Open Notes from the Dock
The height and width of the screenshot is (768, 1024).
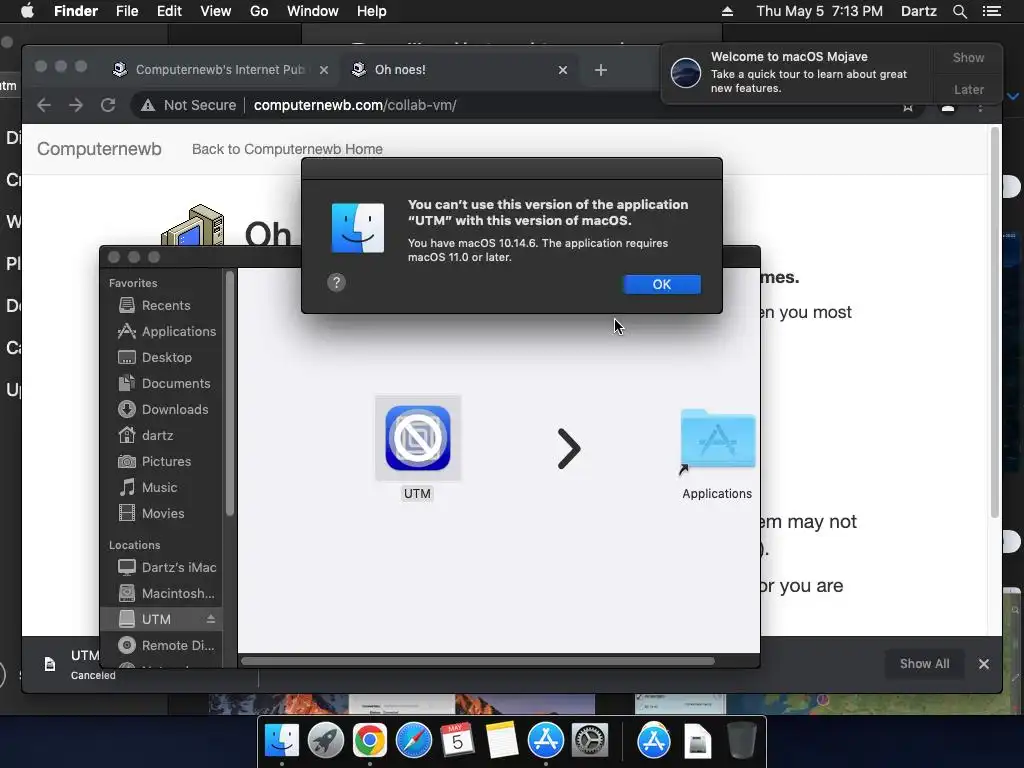[x=502, y=741]
